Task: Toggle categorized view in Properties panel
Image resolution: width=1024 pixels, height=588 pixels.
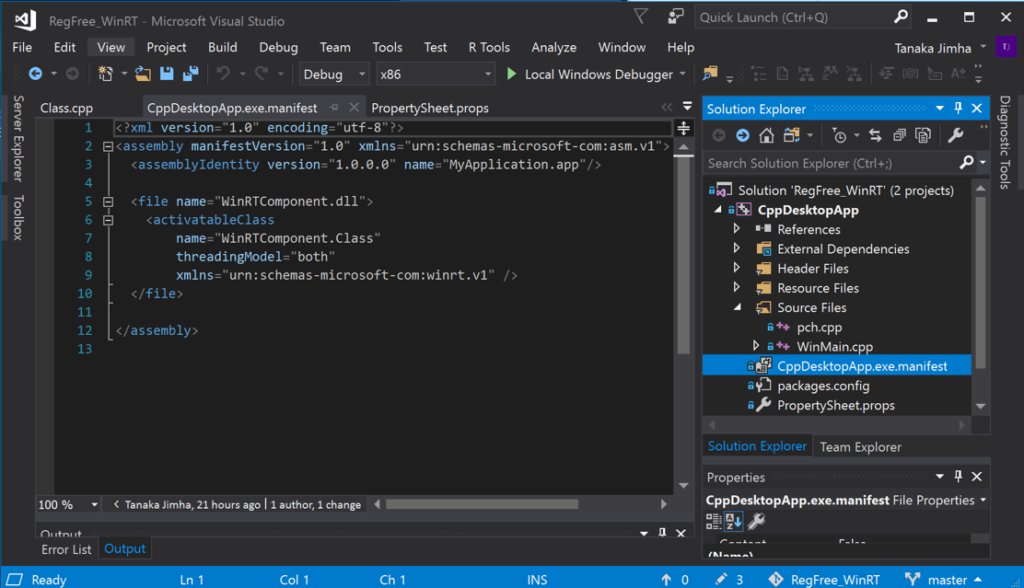Action: point(714,521)
